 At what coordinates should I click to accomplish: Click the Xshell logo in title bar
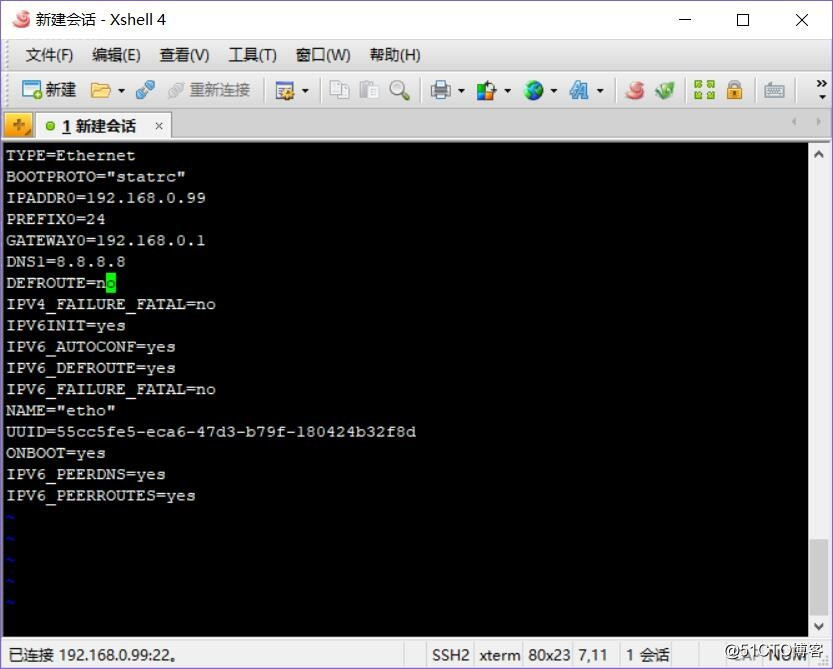pyautogui.click(x=21, y=20)
